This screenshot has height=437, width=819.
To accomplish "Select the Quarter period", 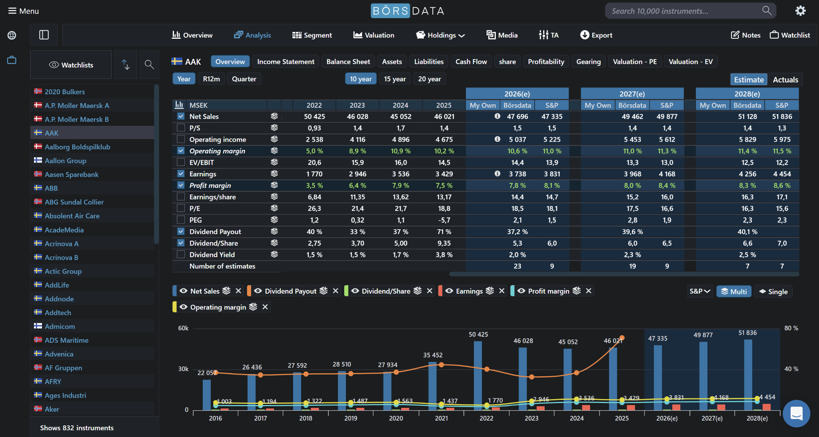I will coord(244,79).
